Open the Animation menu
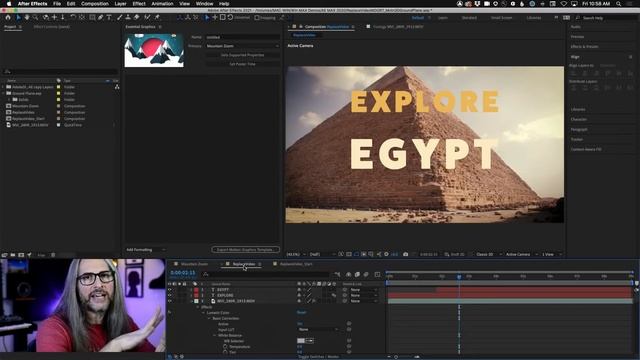640x360 pixels. [162, 4]
